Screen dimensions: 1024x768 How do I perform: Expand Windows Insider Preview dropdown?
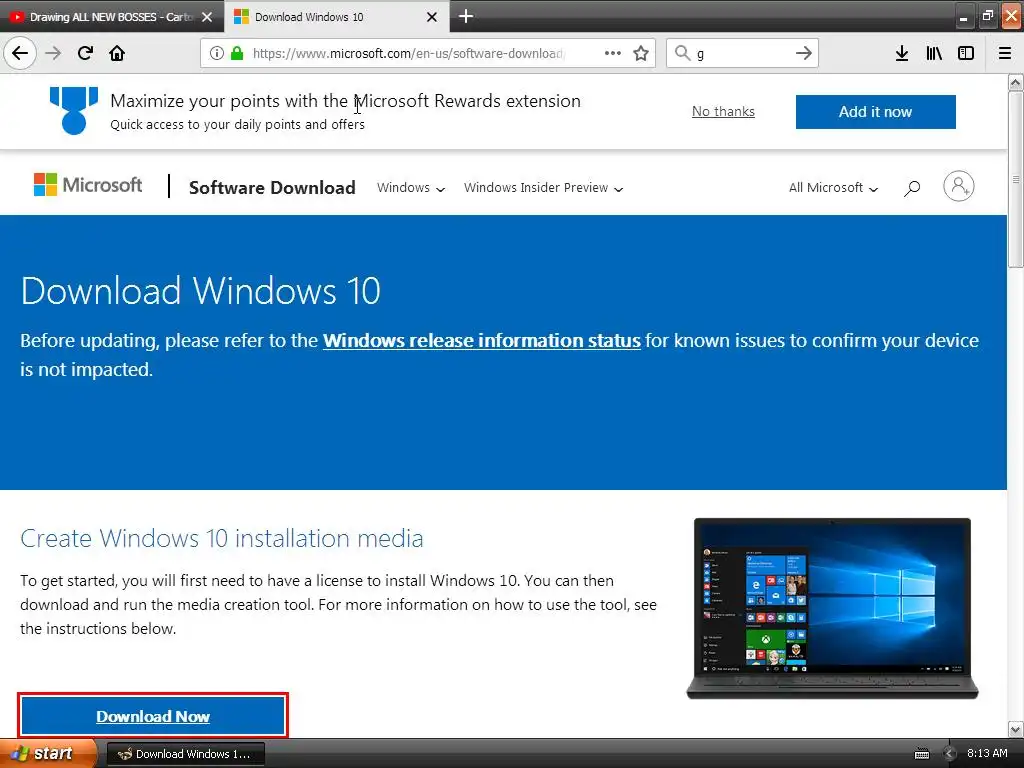[543, 188]
